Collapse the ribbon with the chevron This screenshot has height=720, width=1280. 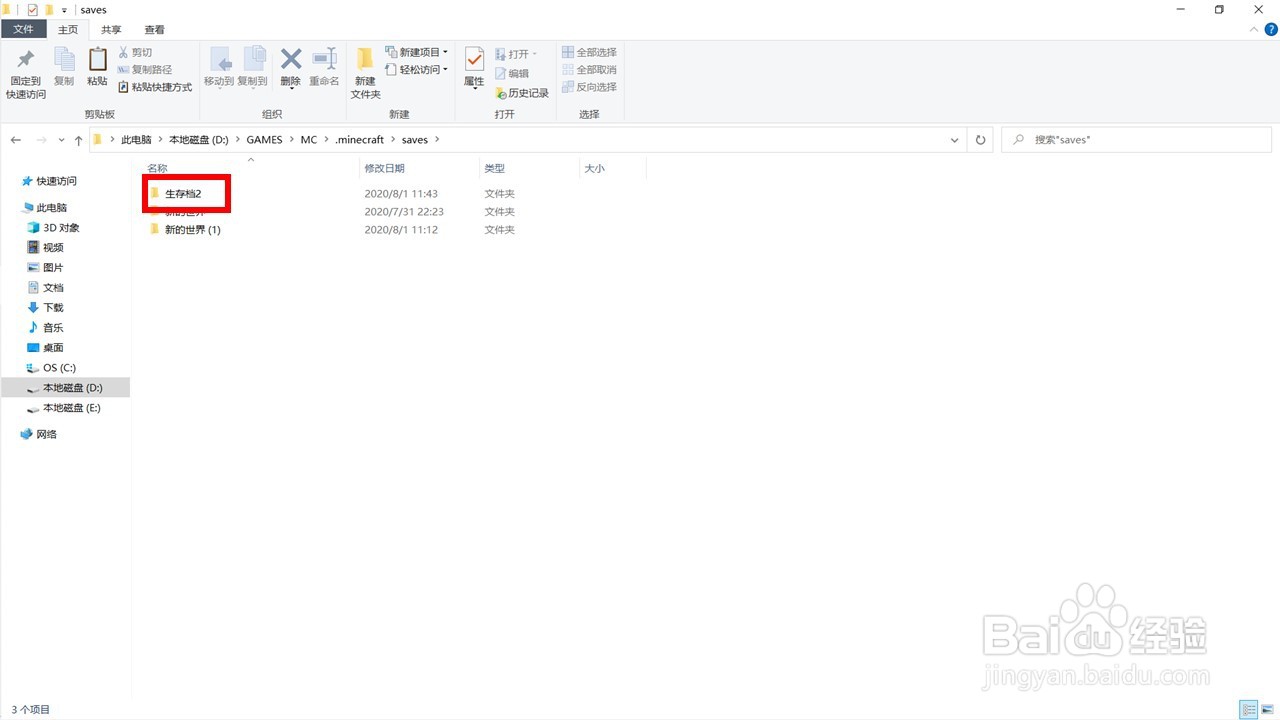tap(1254, 30)
